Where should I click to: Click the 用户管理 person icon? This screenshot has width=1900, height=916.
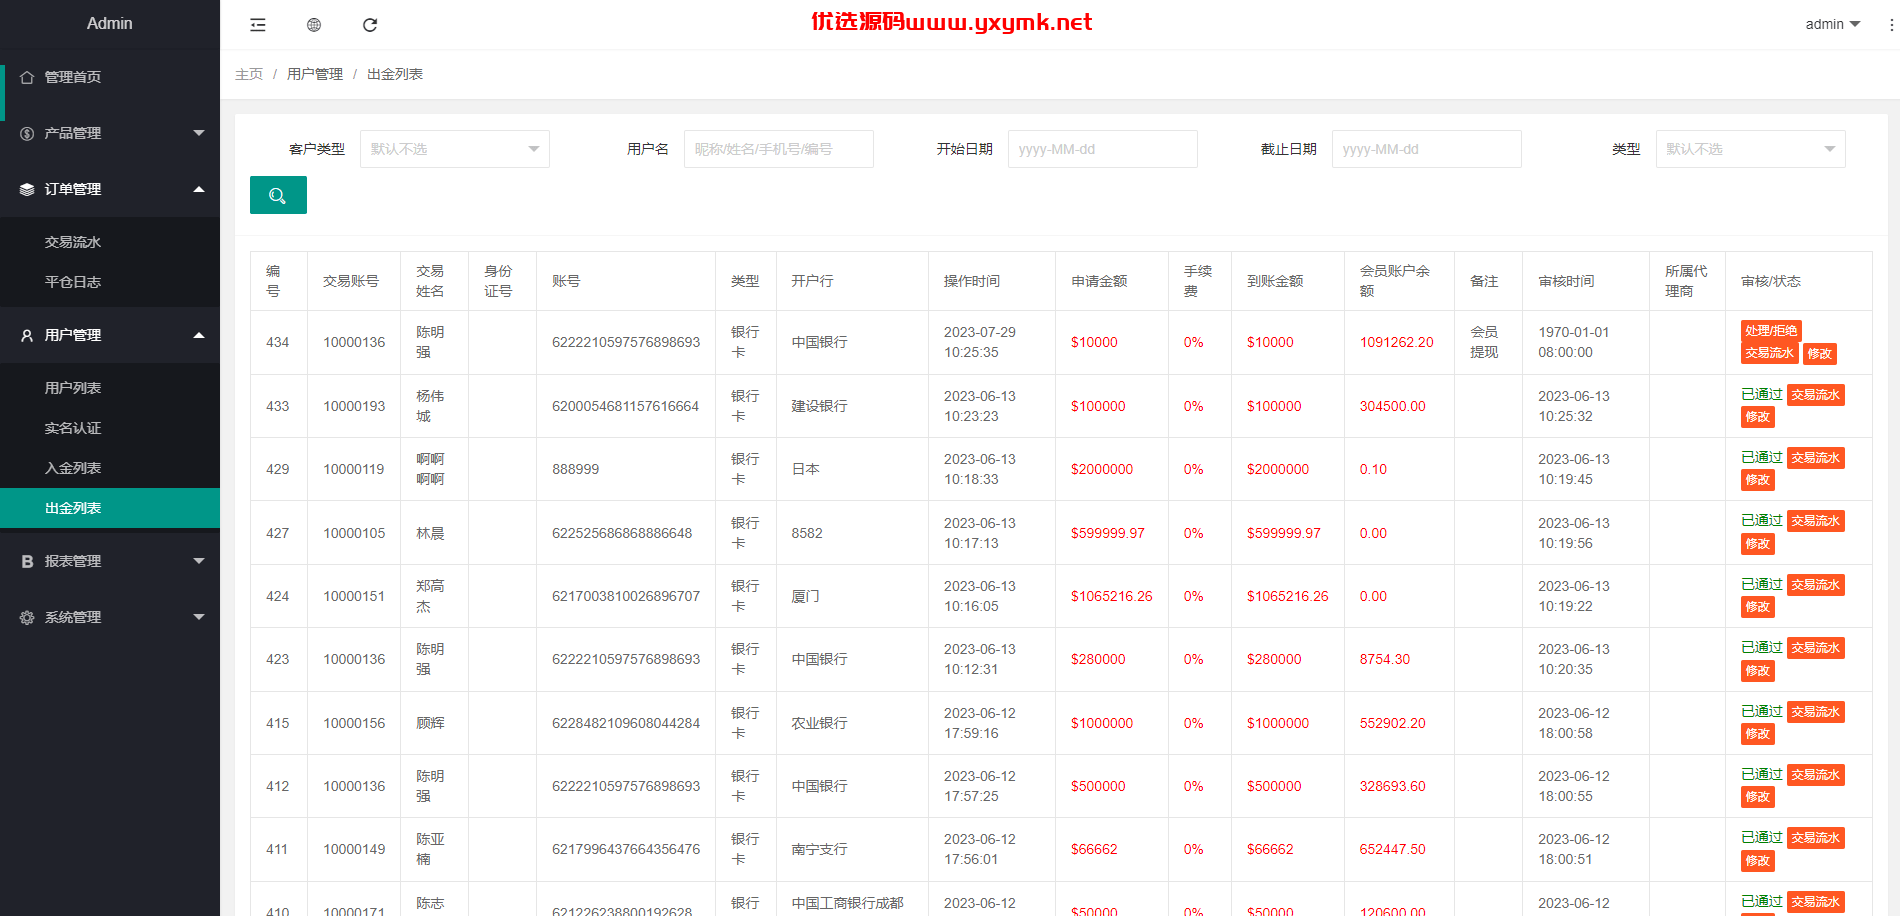27,335
